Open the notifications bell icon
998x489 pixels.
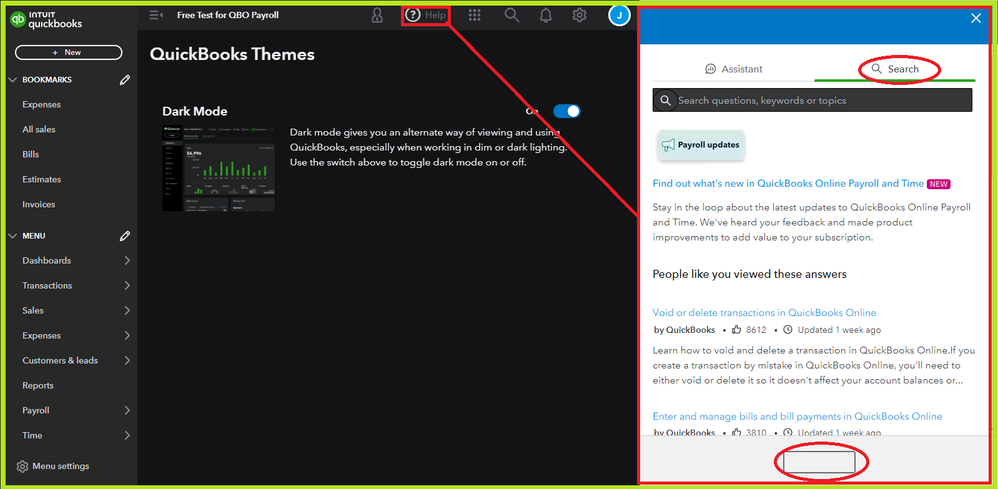pyautogui.click(x=545, y=15)
